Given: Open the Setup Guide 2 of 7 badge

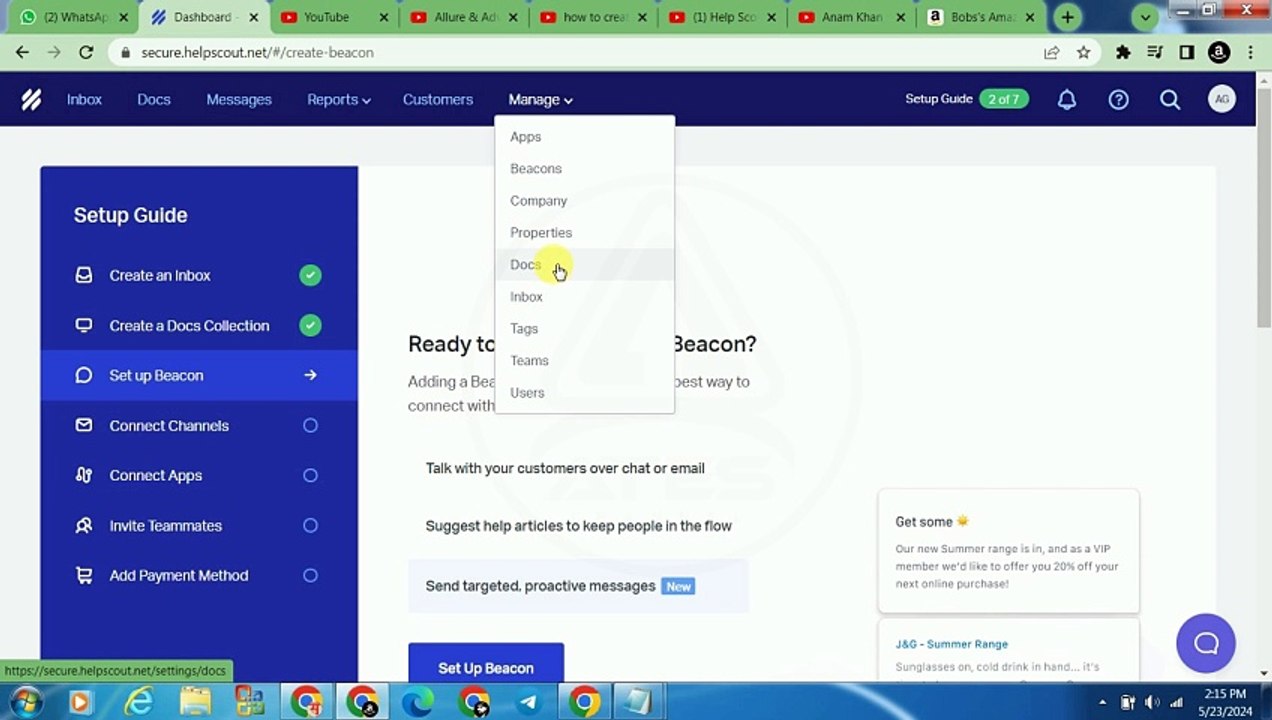Looking at the screenshot, I should click(x=1004, y=99).
